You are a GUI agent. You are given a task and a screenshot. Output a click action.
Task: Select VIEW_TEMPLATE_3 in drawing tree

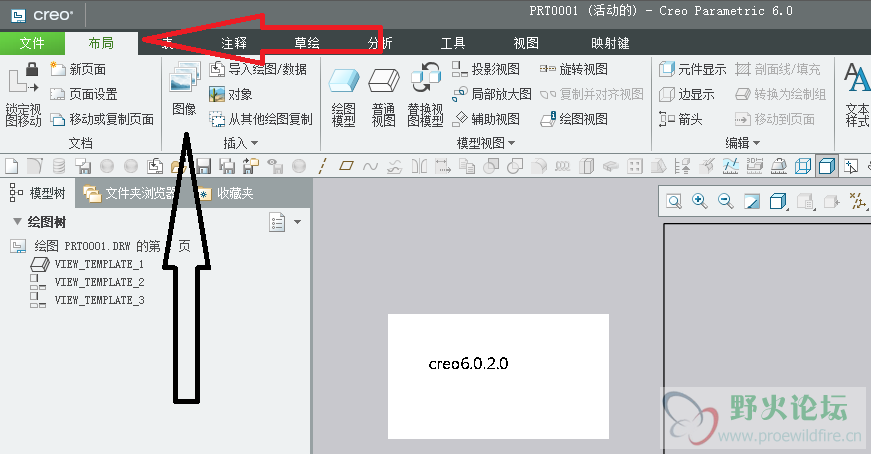[88, 300]
